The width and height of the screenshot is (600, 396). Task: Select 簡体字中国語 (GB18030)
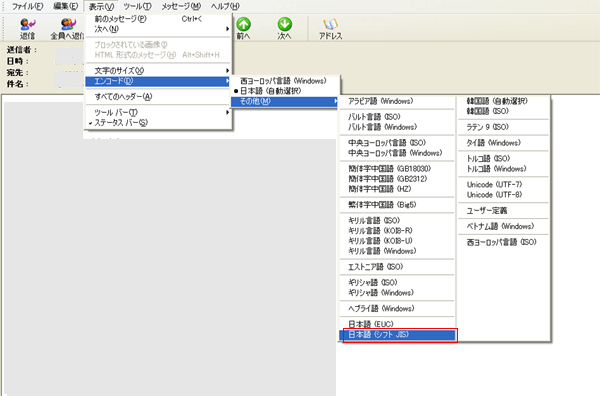(397, 169)
